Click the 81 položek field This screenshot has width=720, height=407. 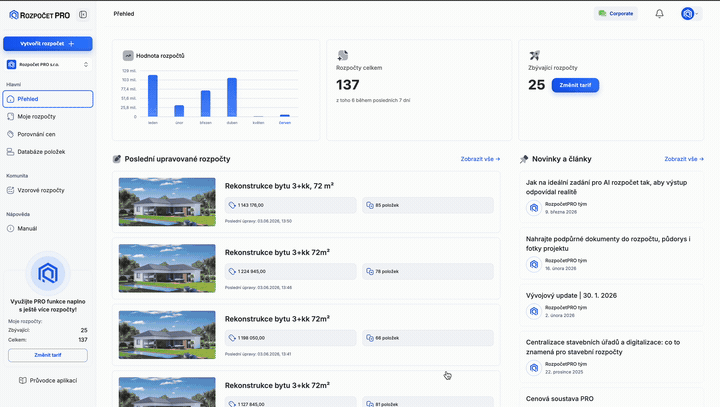[428, 402]
